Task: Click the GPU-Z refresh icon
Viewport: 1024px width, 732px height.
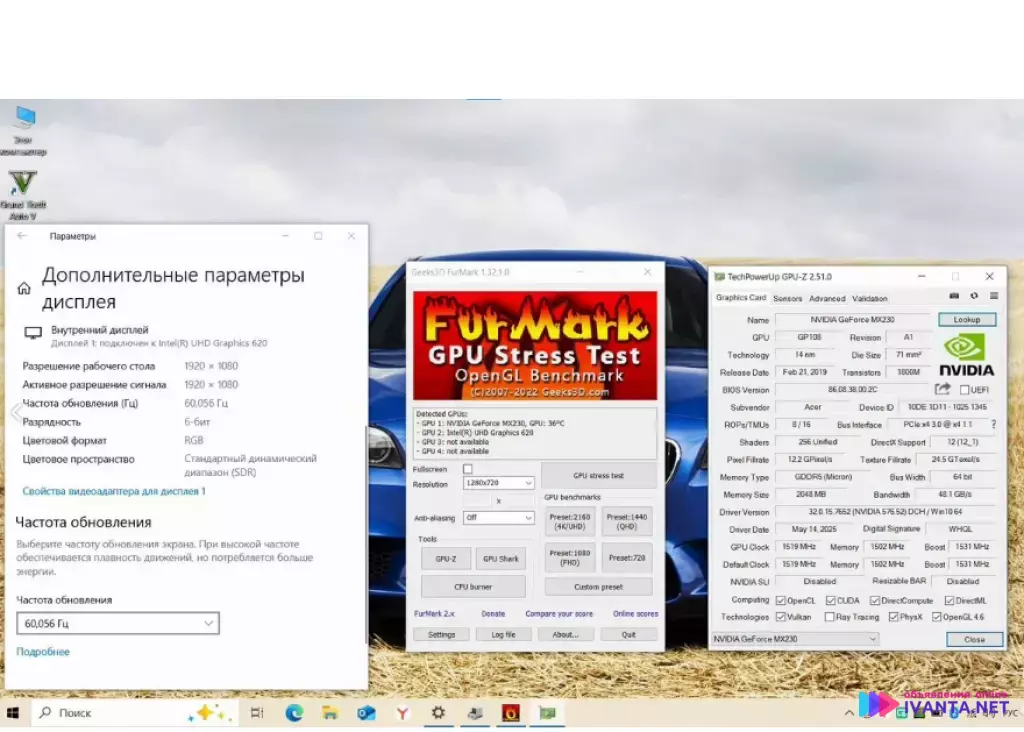Action: [974, 296]
